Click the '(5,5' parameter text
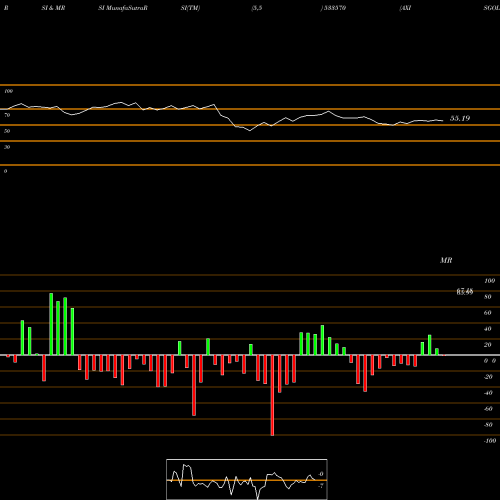 coord(257,8)
